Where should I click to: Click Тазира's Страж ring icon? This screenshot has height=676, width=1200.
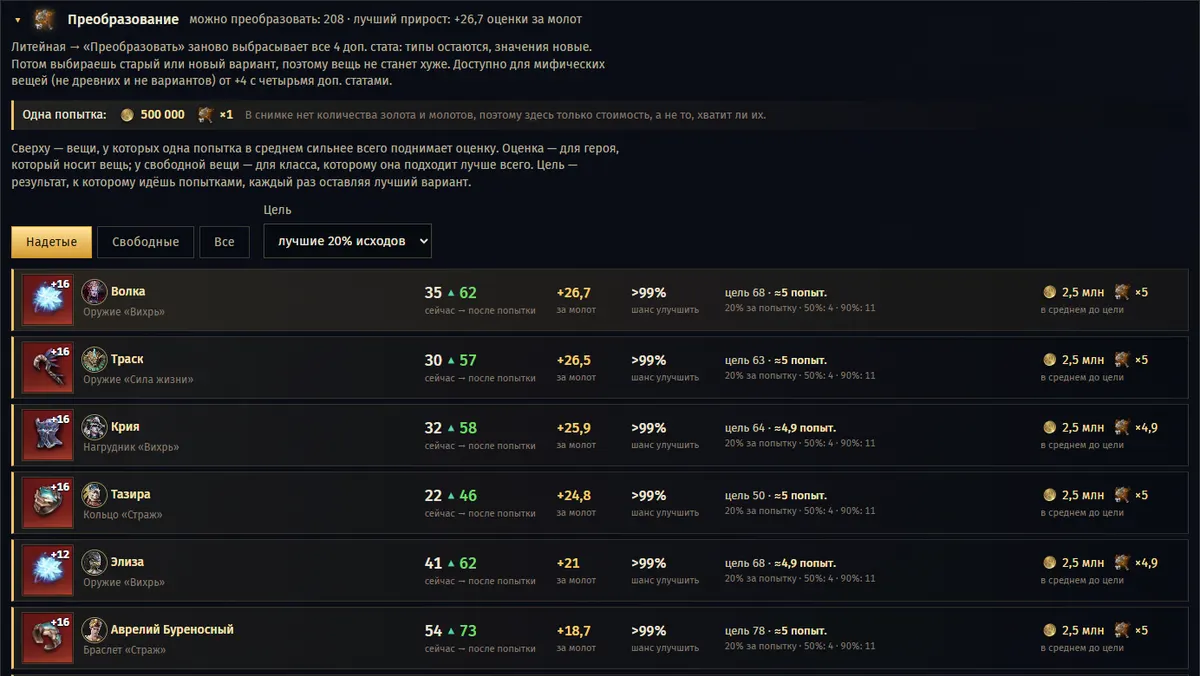pos(48,503)
